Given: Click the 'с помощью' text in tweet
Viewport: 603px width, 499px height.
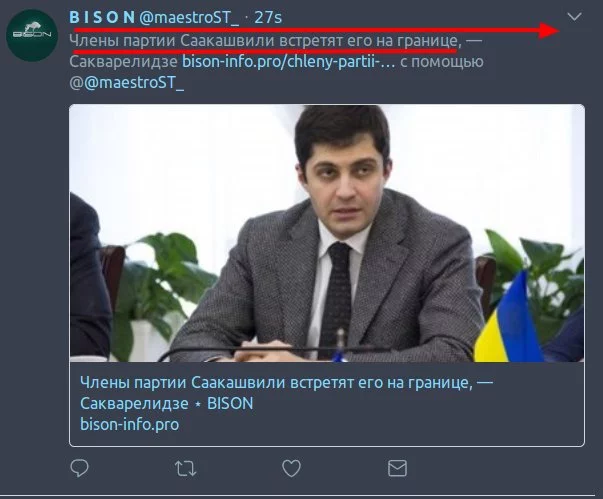Looking at the screenshot, I should click(x=441, y=62).
